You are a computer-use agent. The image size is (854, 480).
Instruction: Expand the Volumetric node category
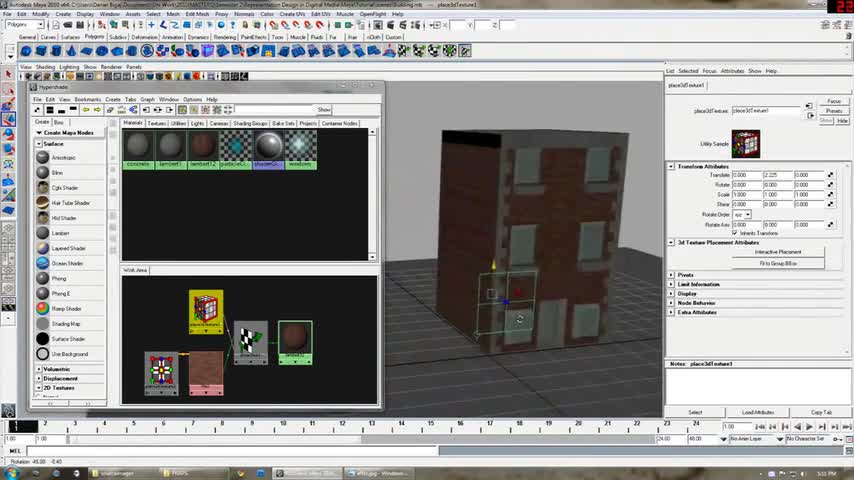point(39,369)
